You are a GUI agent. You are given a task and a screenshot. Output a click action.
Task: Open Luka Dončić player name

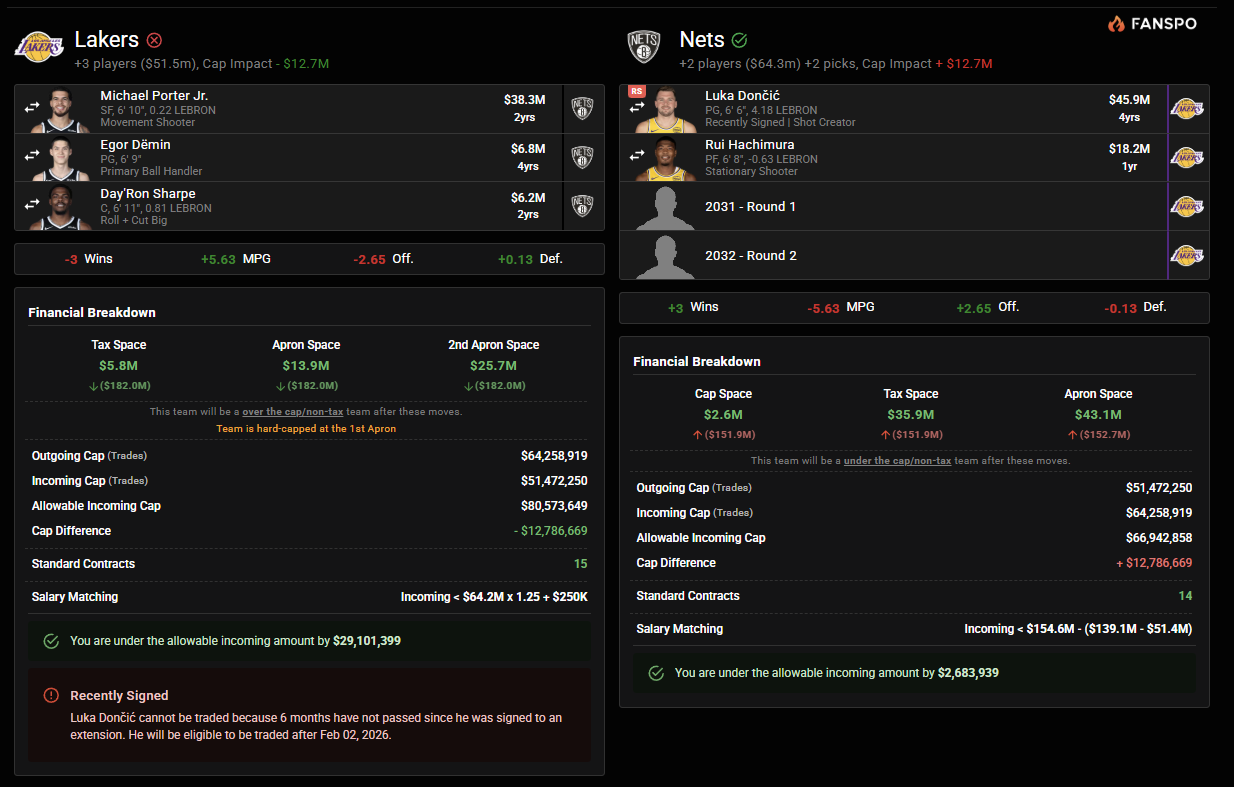pyautogui.click(x=742, y=96)
